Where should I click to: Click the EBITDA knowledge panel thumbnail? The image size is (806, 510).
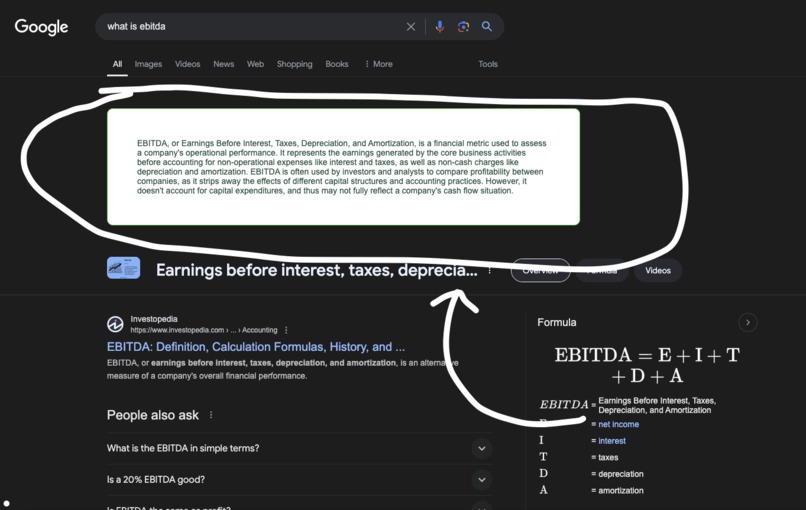point(123,268)
